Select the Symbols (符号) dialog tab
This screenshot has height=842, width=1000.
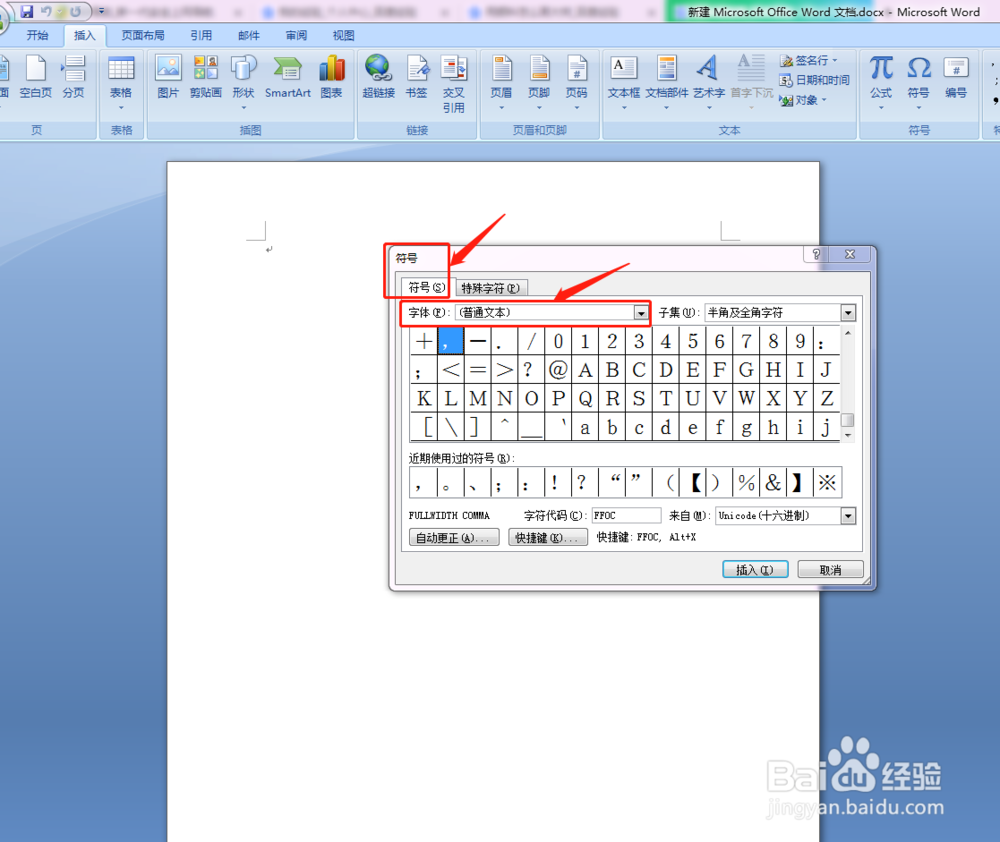[x=427, y=288]
